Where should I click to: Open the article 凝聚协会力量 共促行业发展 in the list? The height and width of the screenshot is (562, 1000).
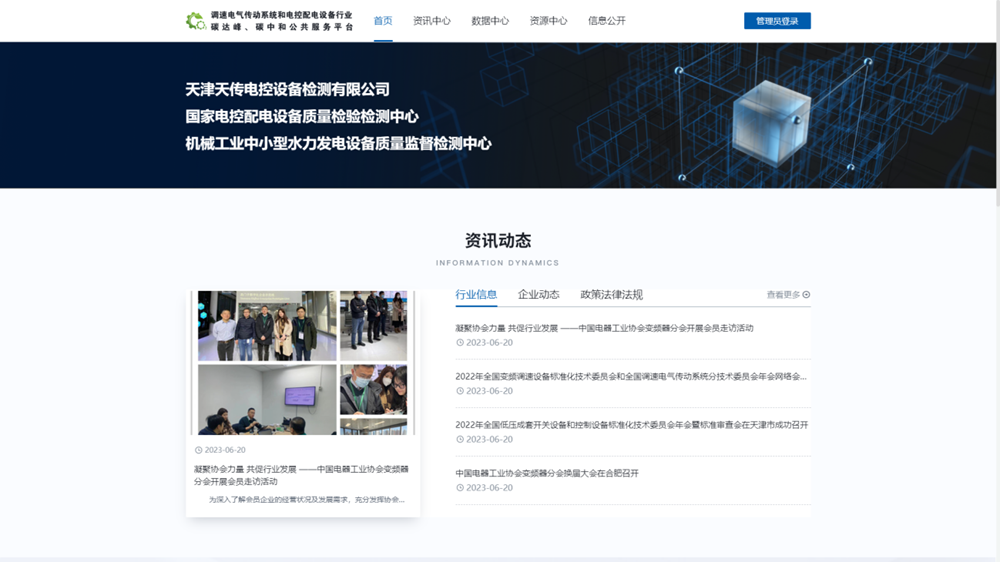[604, 328]
